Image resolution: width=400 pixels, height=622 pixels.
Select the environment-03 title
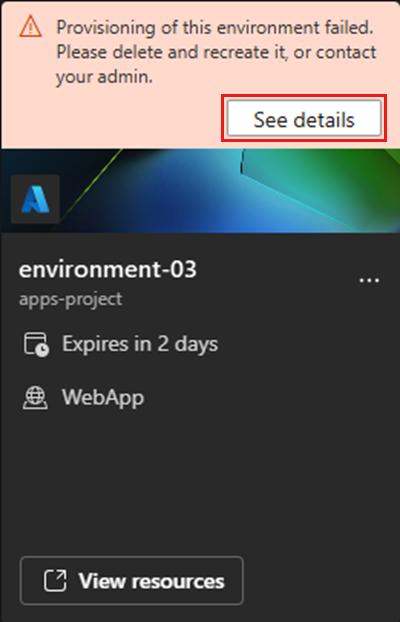(x=108, y=270)
